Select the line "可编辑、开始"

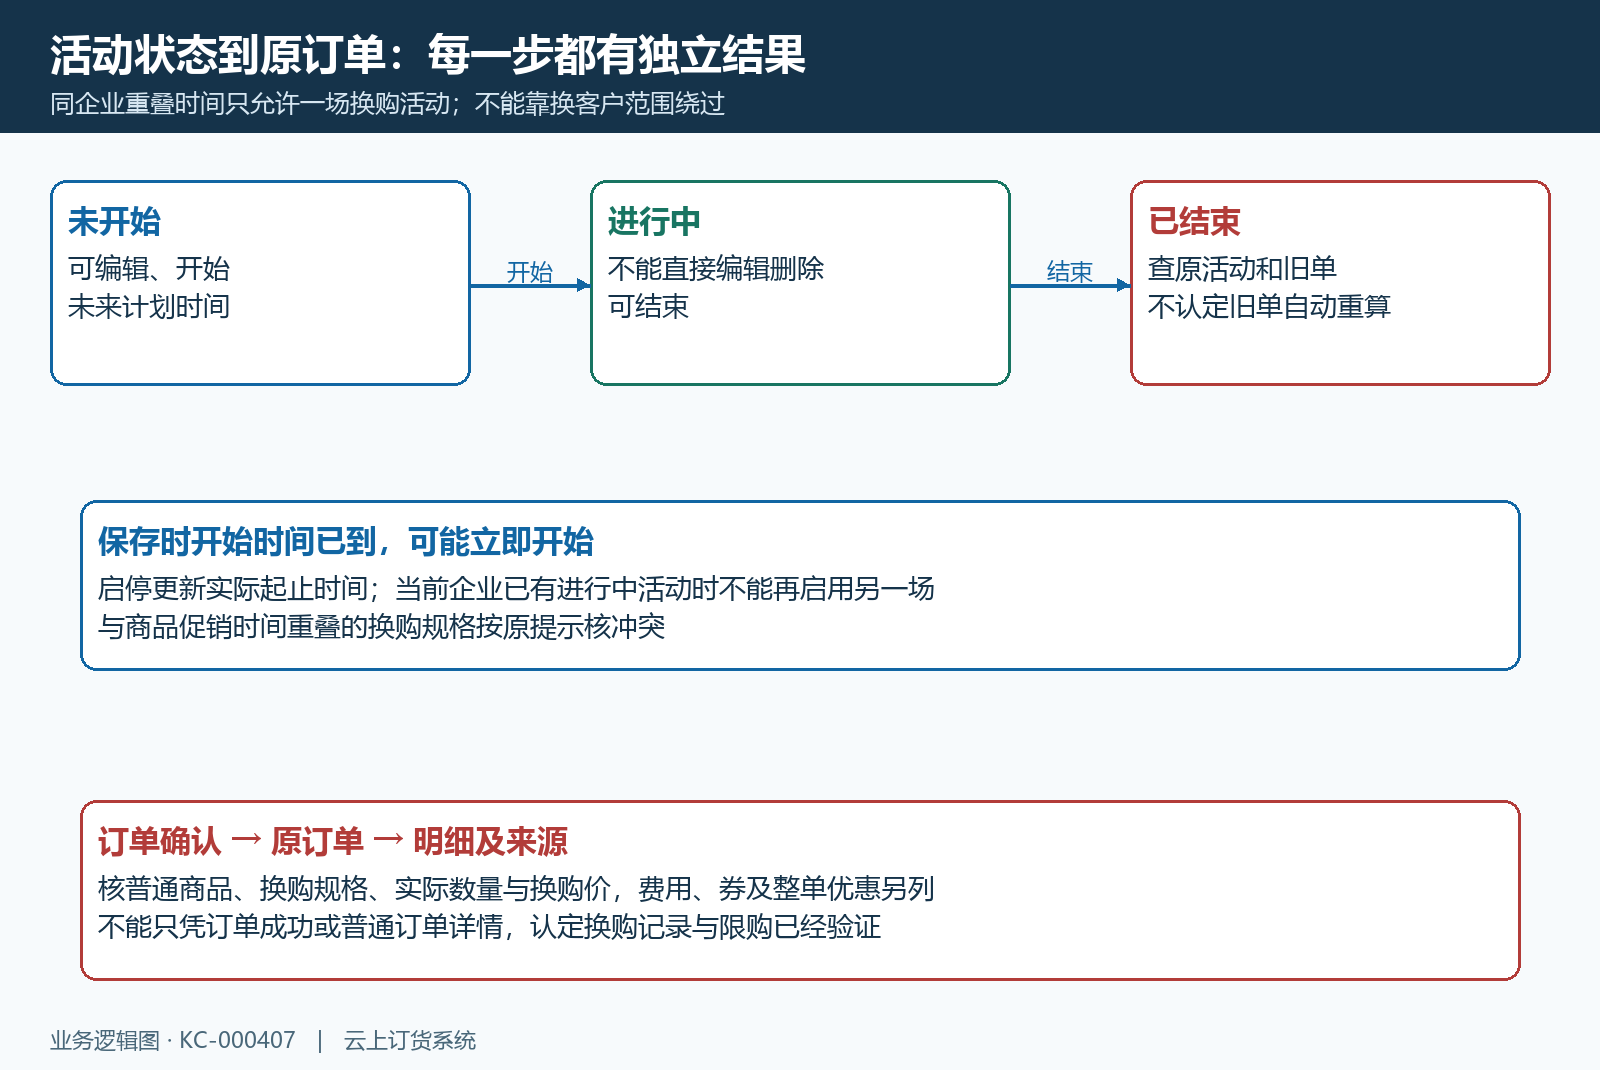pos(149,268)
